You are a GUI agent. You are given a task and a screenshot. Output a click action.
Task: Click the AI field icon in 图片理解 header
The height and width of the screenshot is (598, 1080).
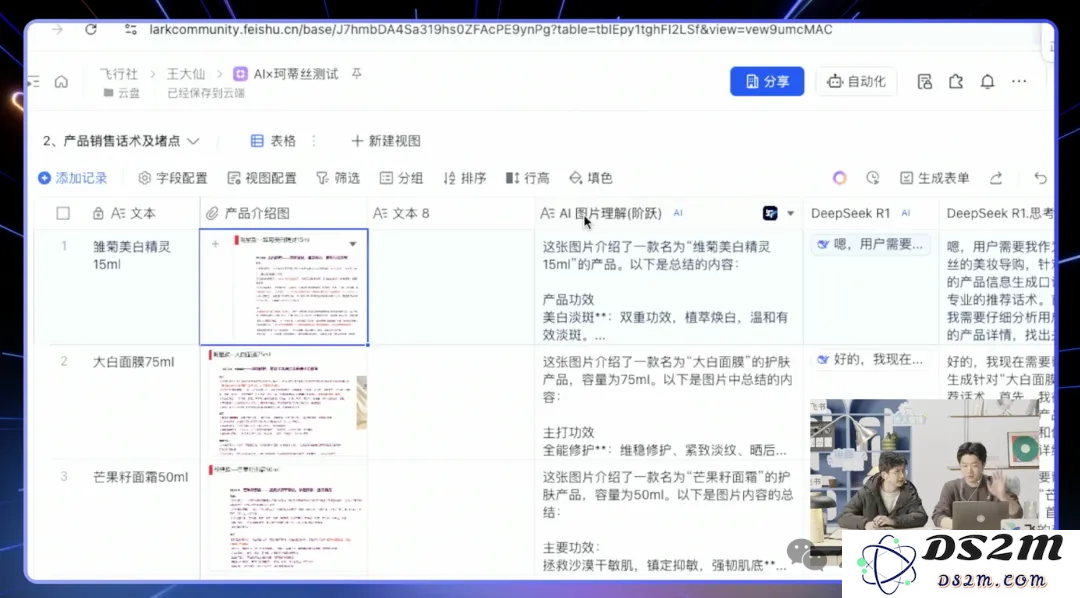(x=770, y=214)
